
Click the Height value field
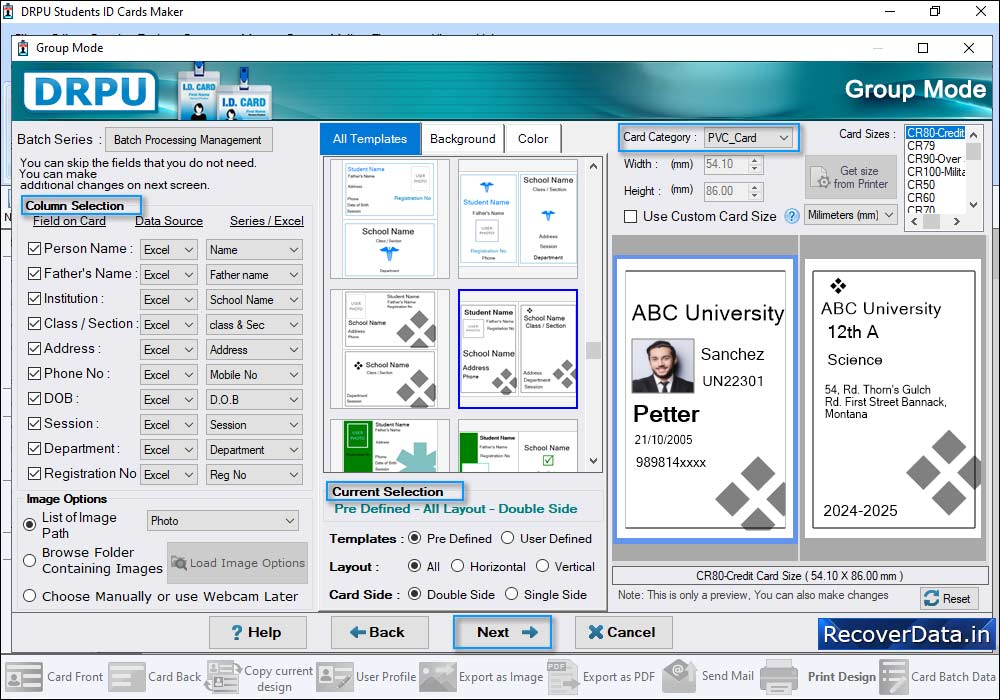point(725,191)
